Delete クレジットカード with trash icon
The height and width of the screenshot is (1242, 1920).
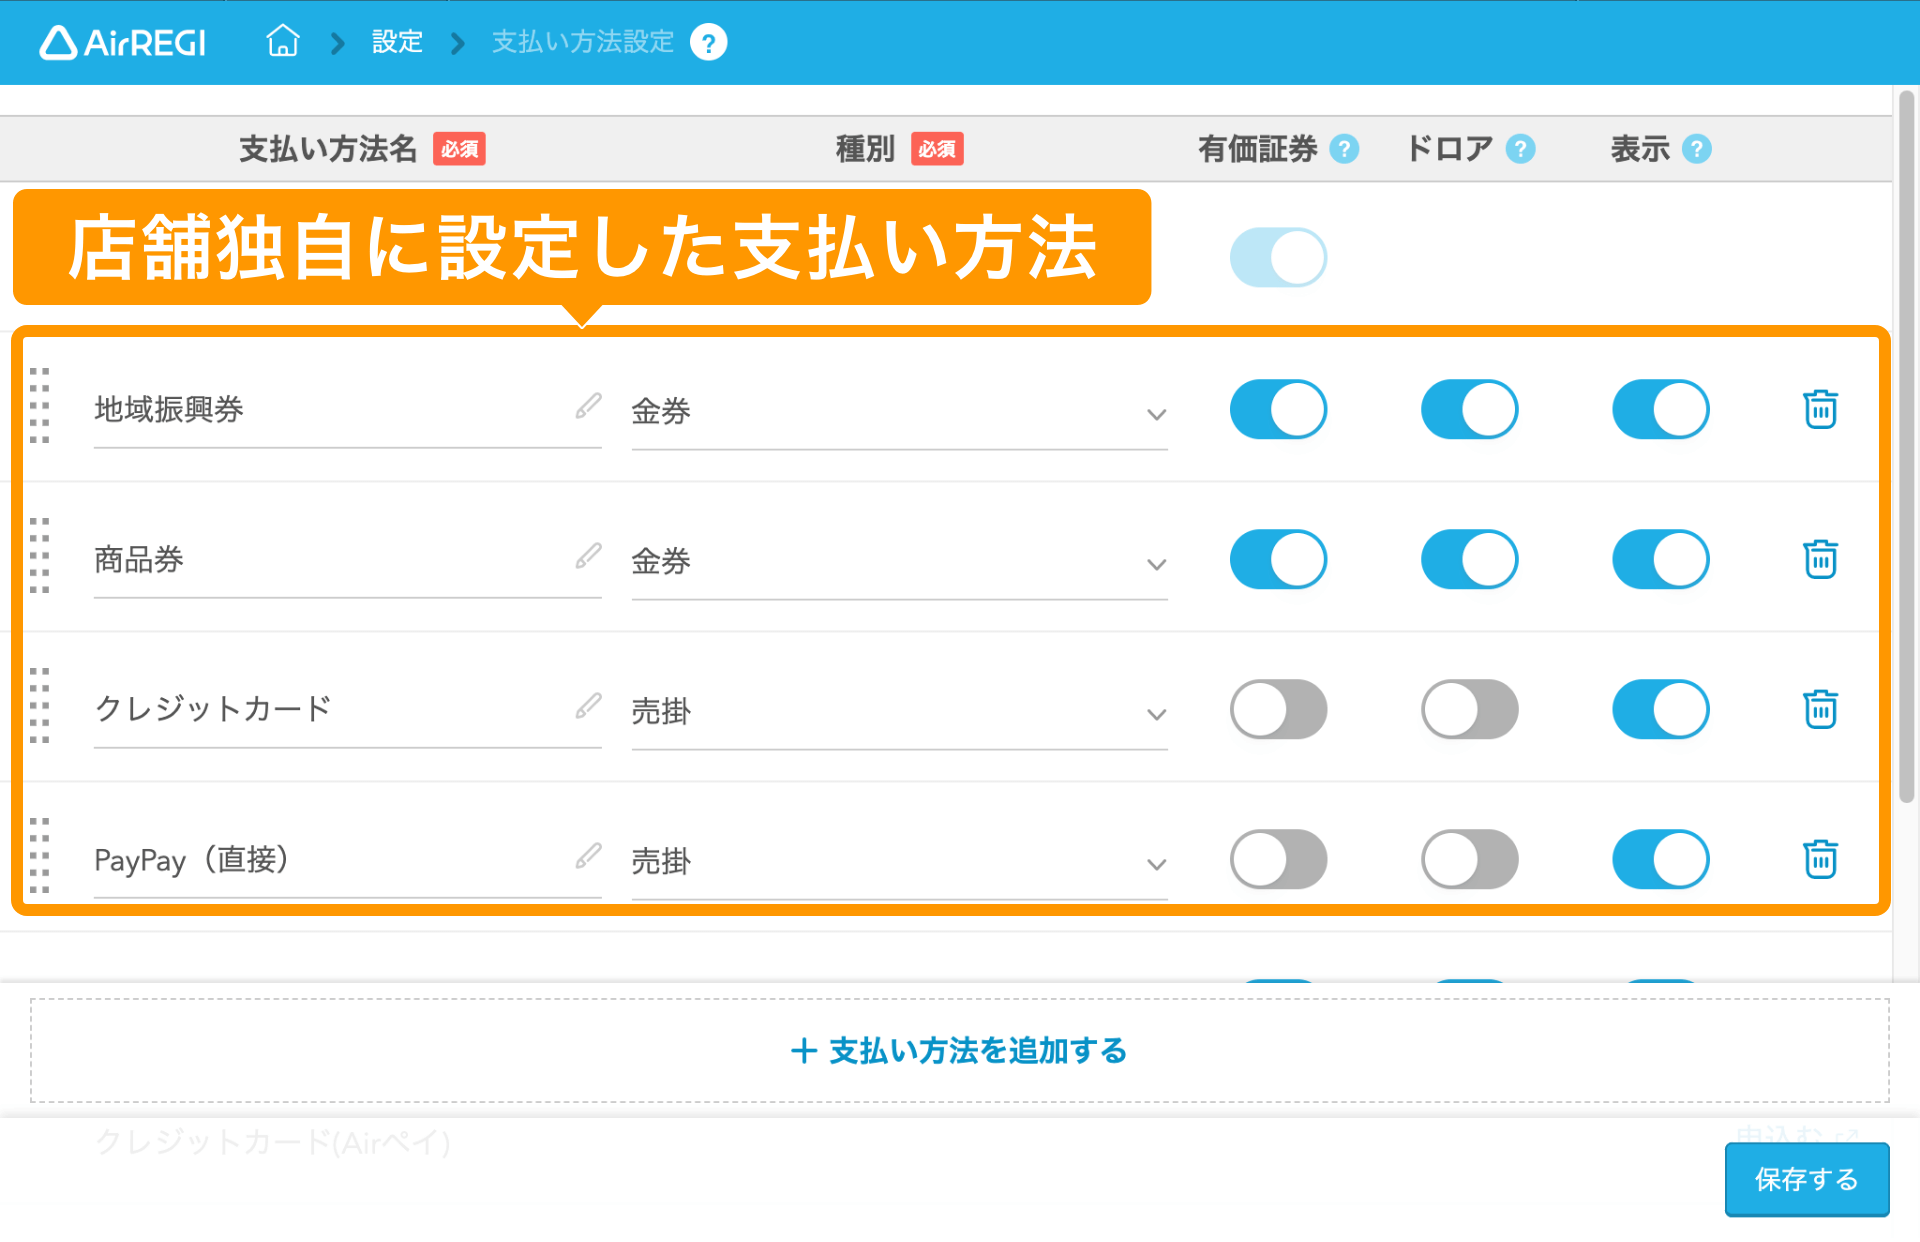[x=1820, y=709]
